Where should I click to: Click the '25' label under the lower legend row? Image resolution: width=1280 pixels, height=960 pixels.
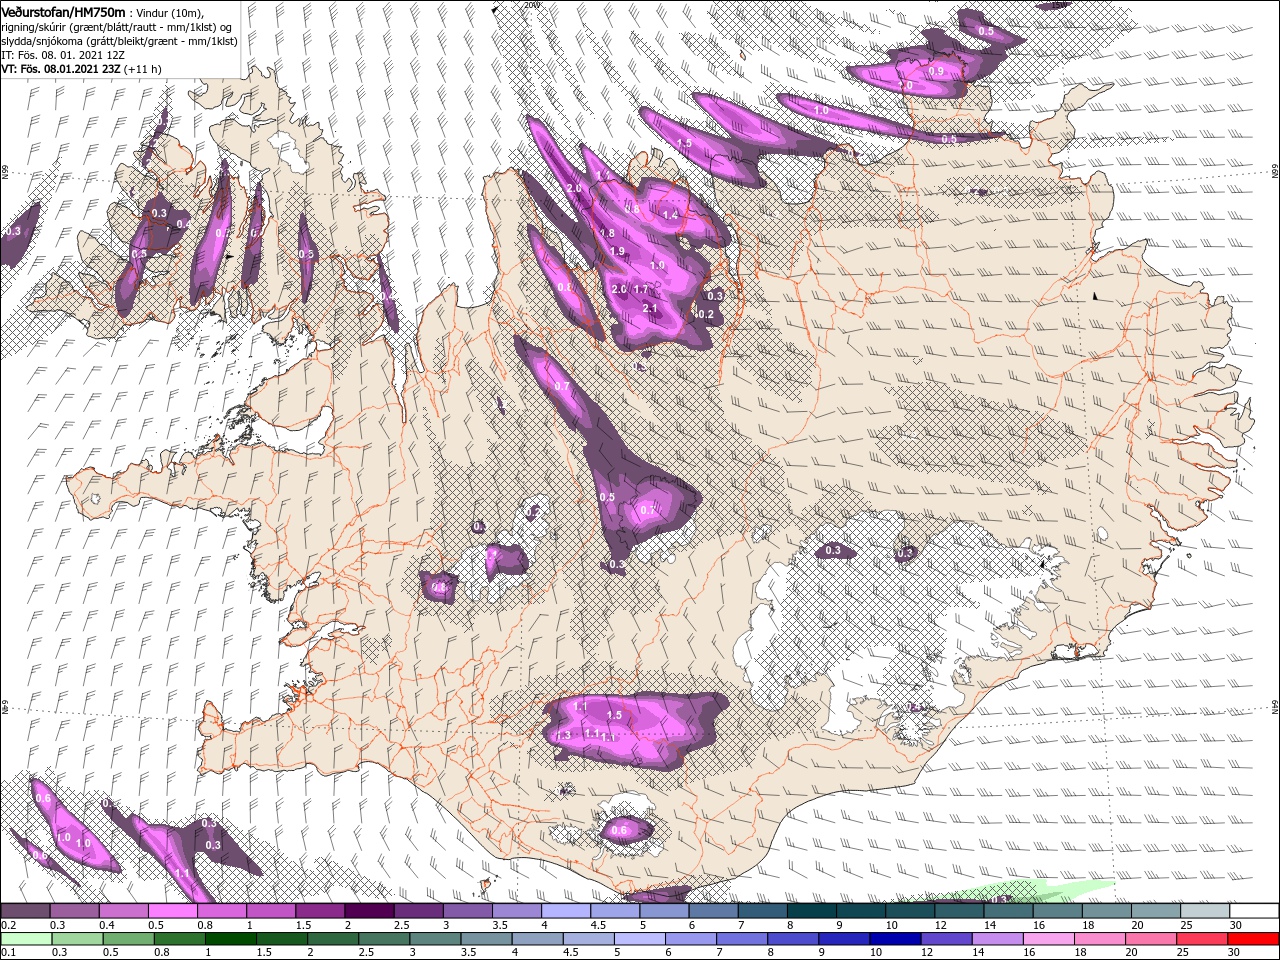[1181, 952]
